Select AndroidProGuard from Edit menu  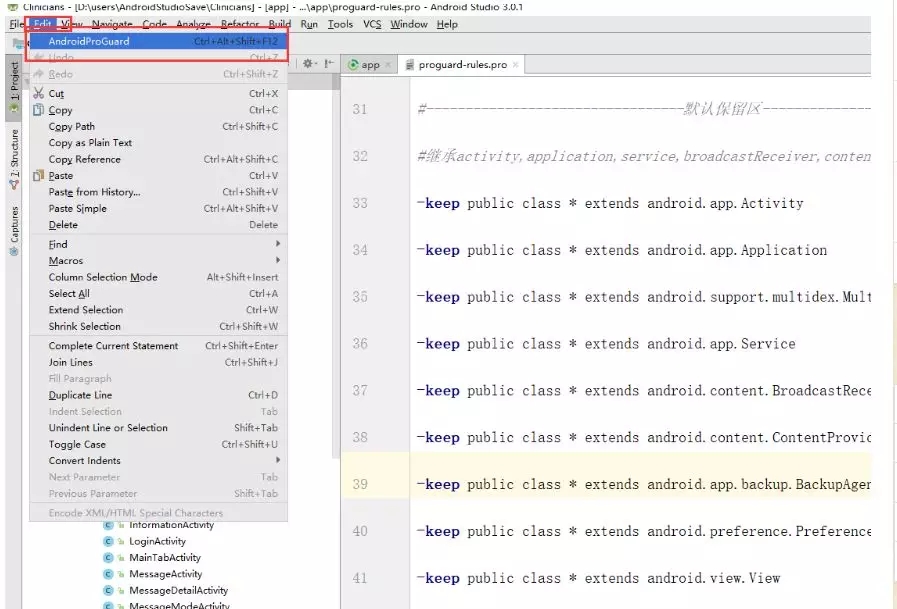coord(89,41)
